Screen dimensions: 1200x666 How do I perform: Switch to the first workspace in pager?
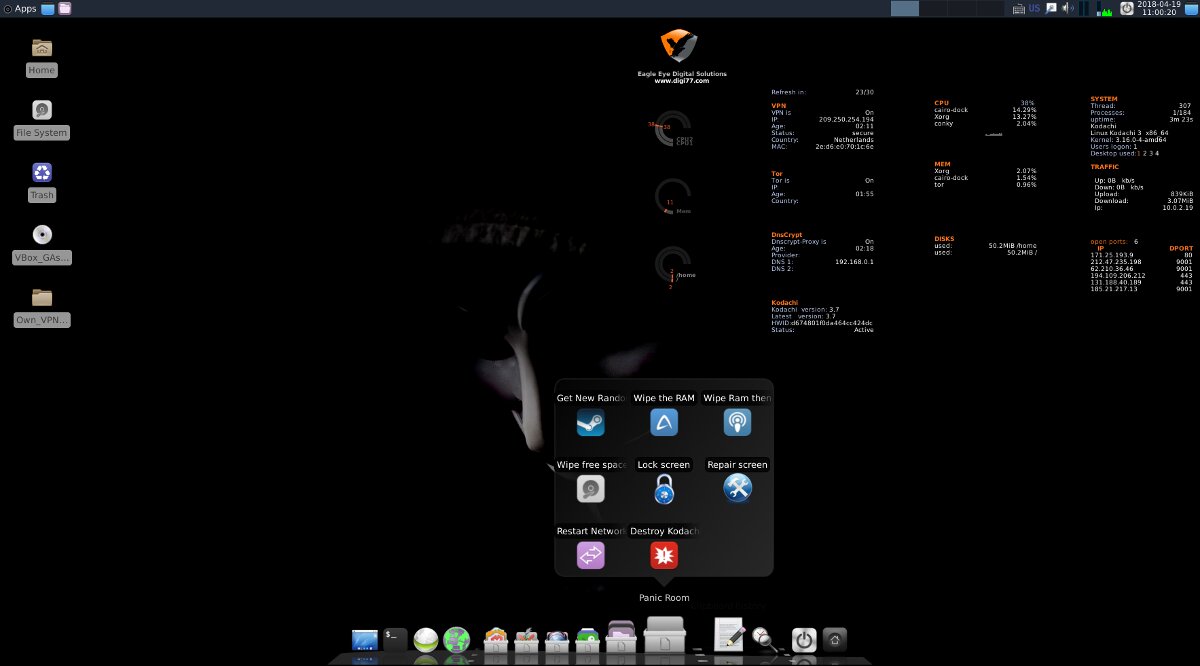tap(904, 8)
